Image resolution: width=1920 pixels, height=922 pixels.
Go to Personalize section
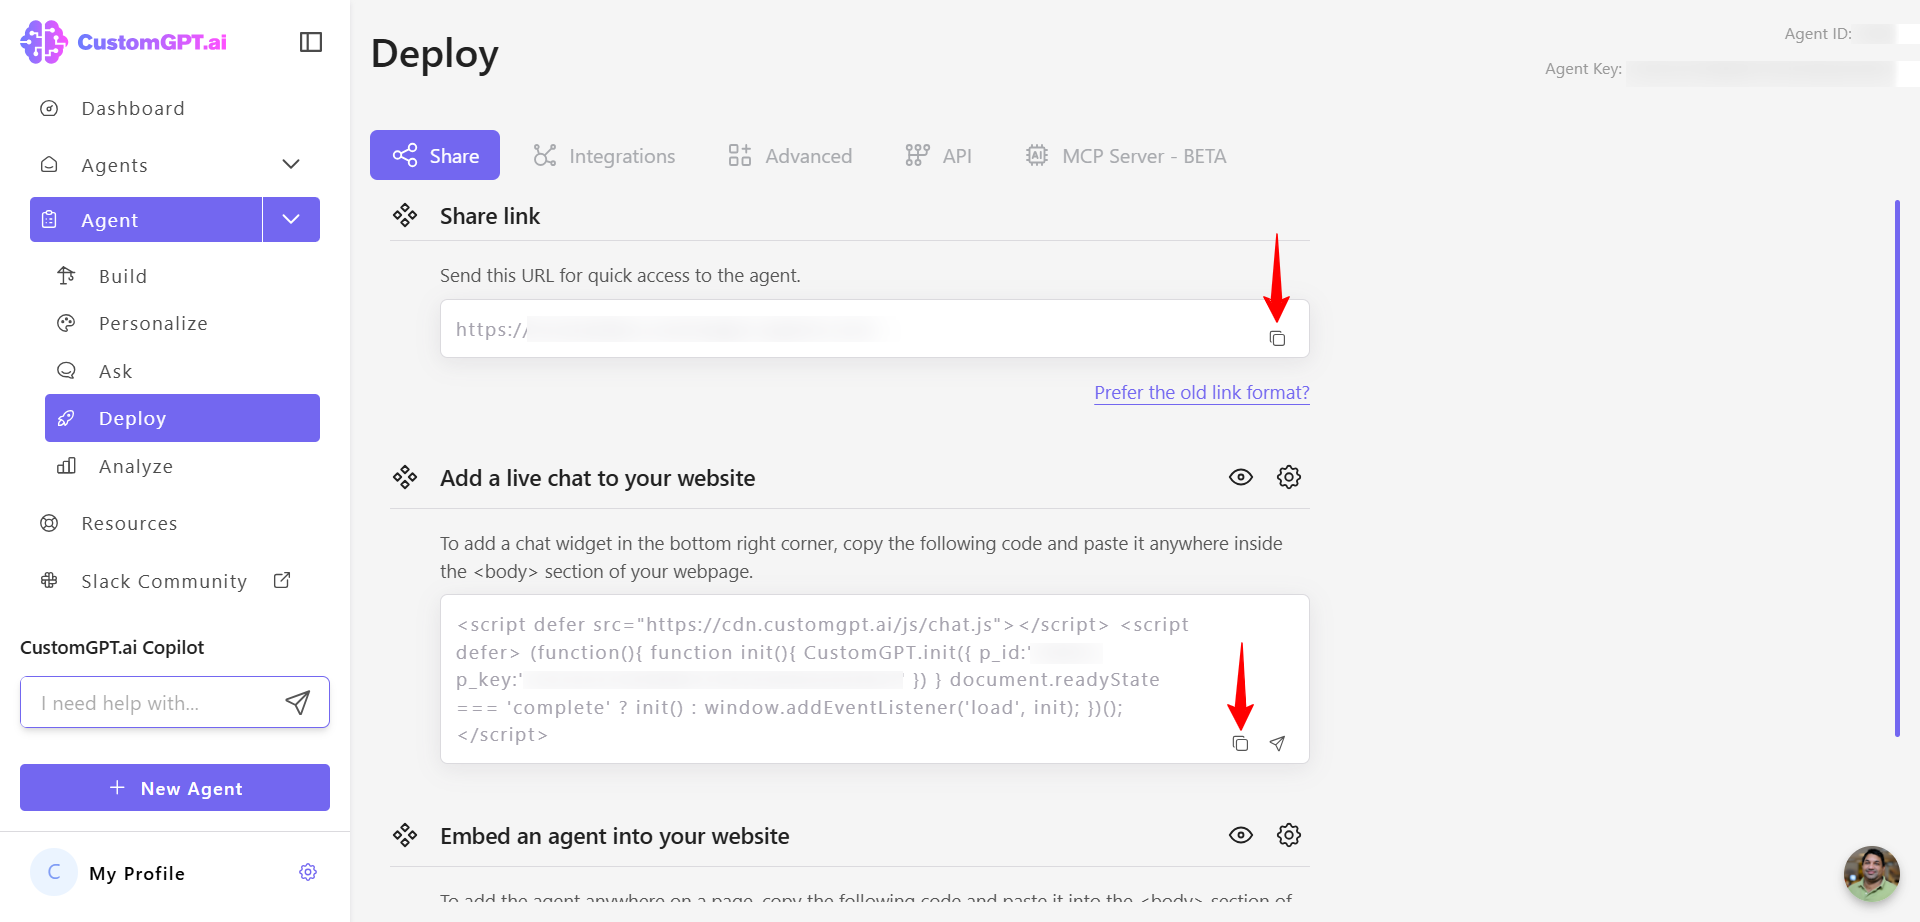[x=153, y=323]
